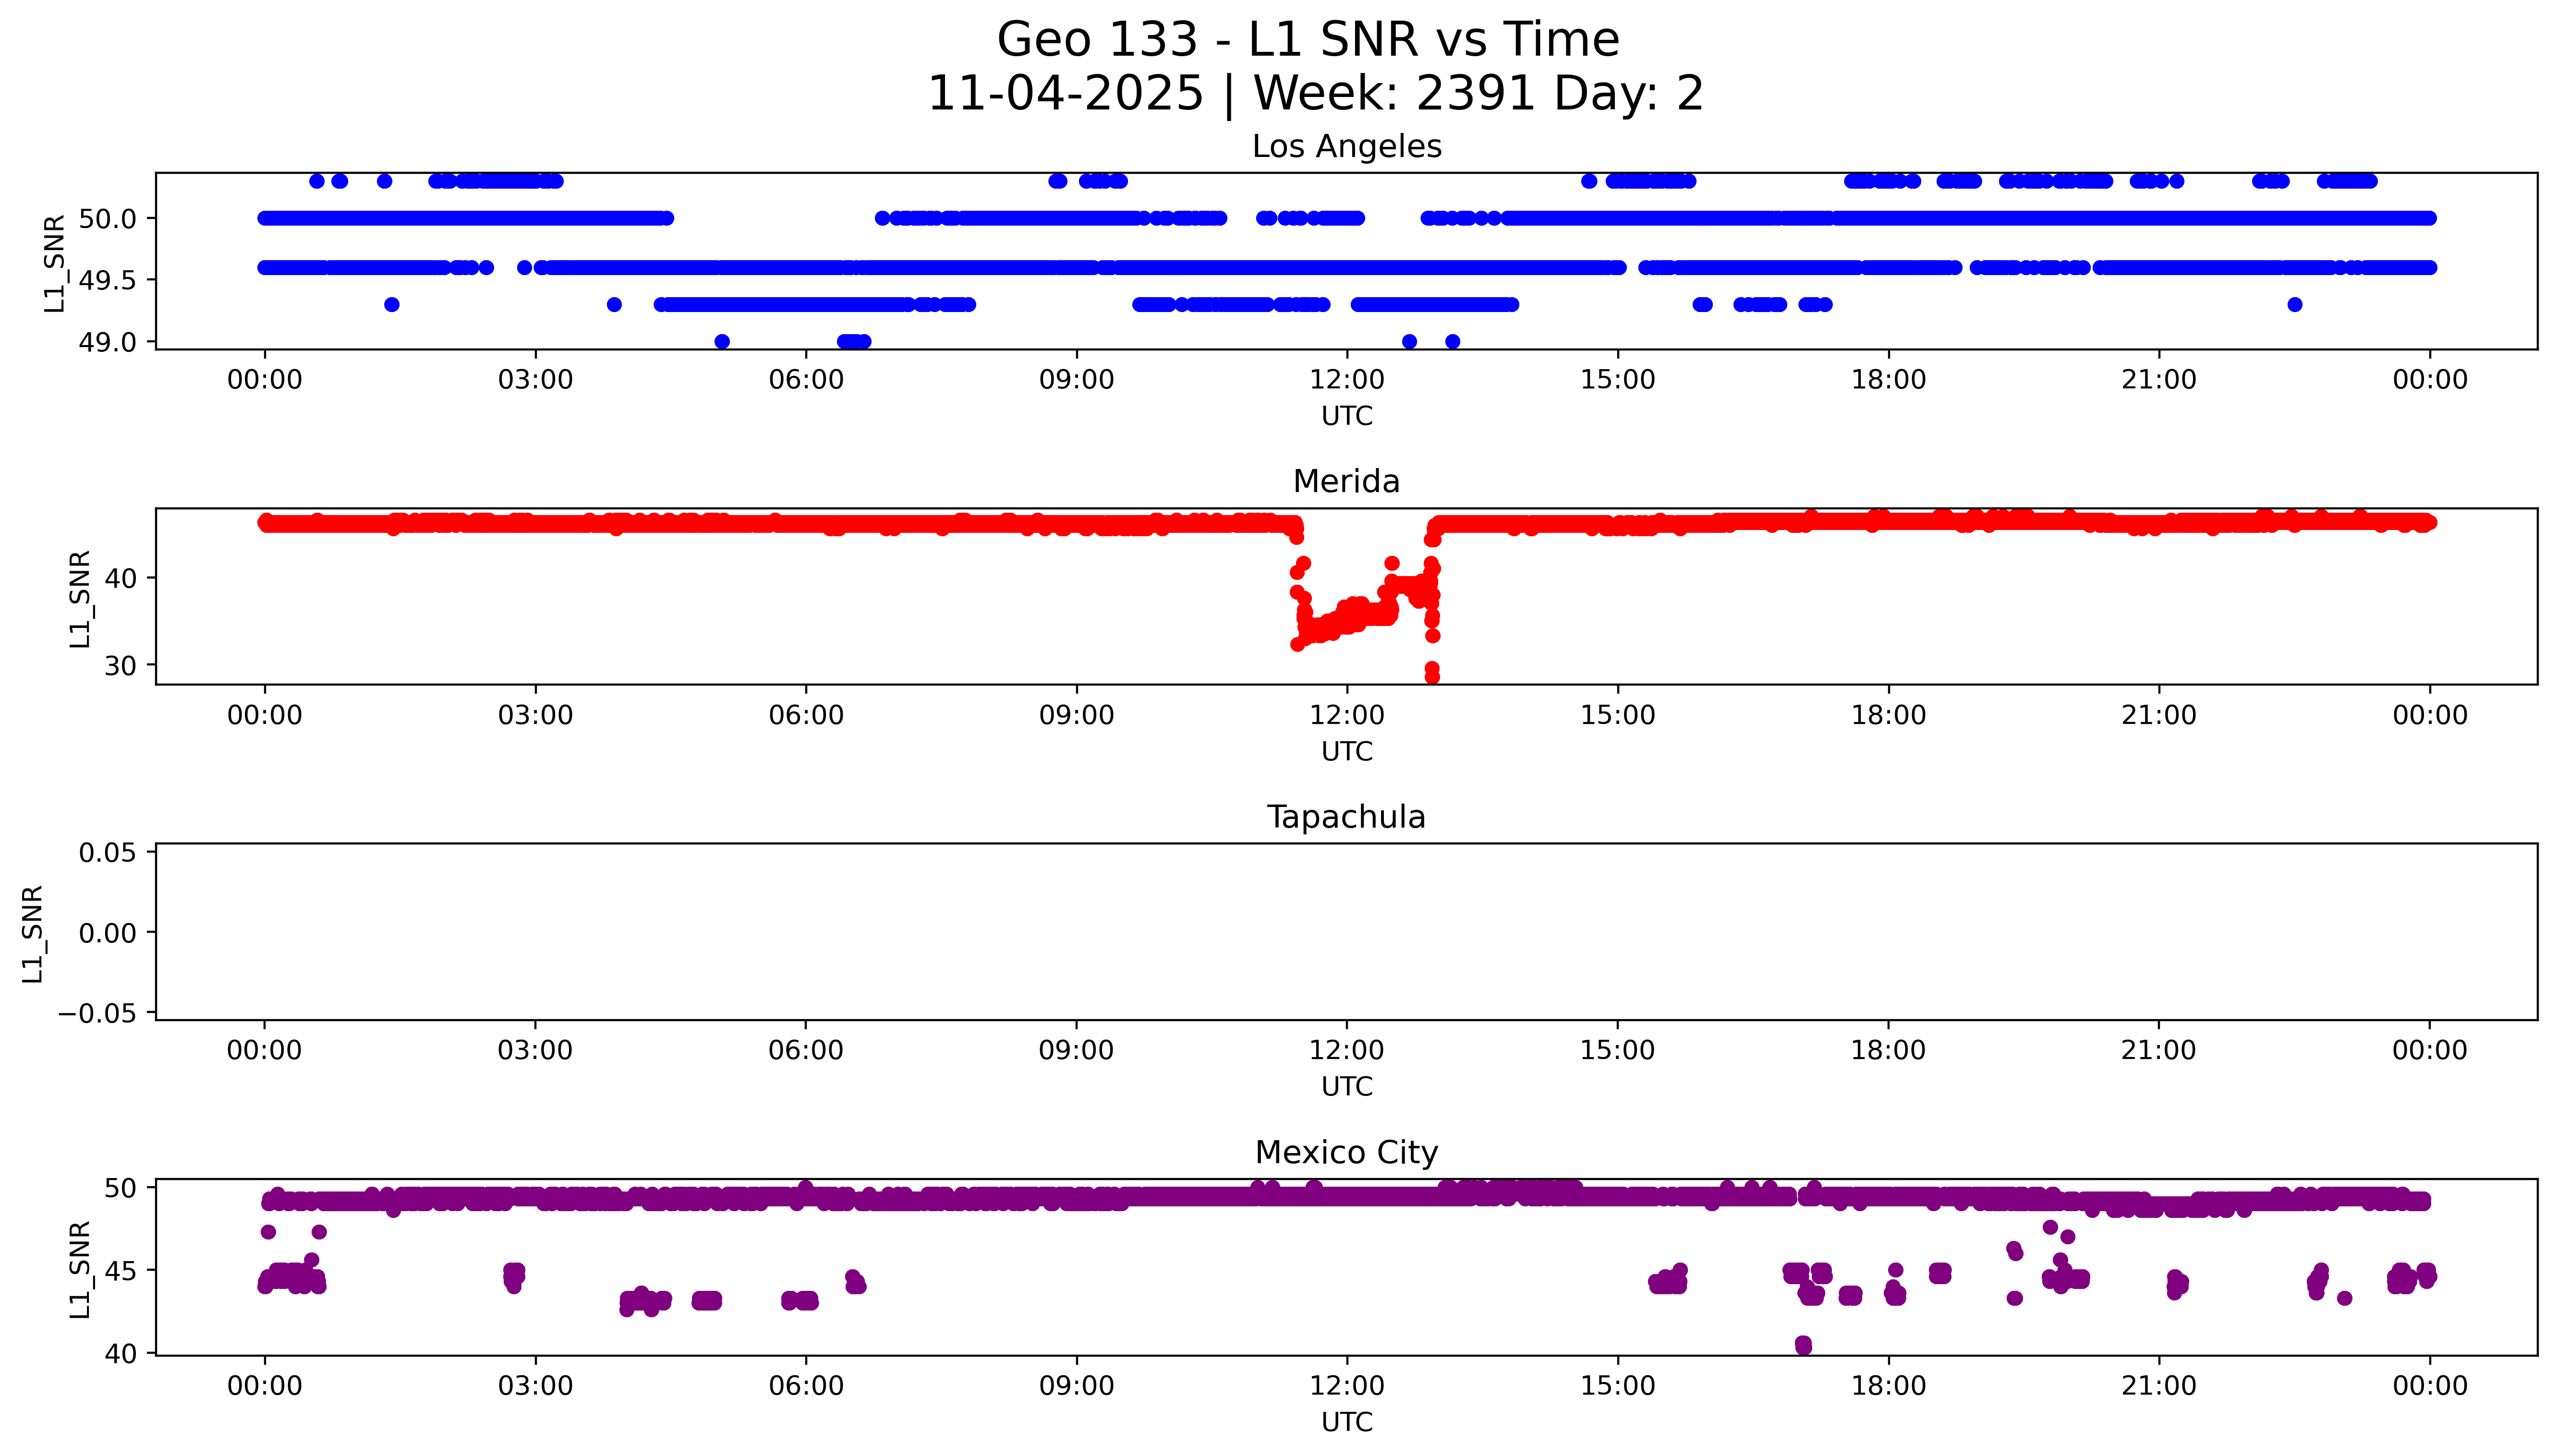This screenshot has width=2557, height=1456.
Task: Click the main title 'Geo 133 - L1 SNR vs Time'
Action: point(1307,41)
